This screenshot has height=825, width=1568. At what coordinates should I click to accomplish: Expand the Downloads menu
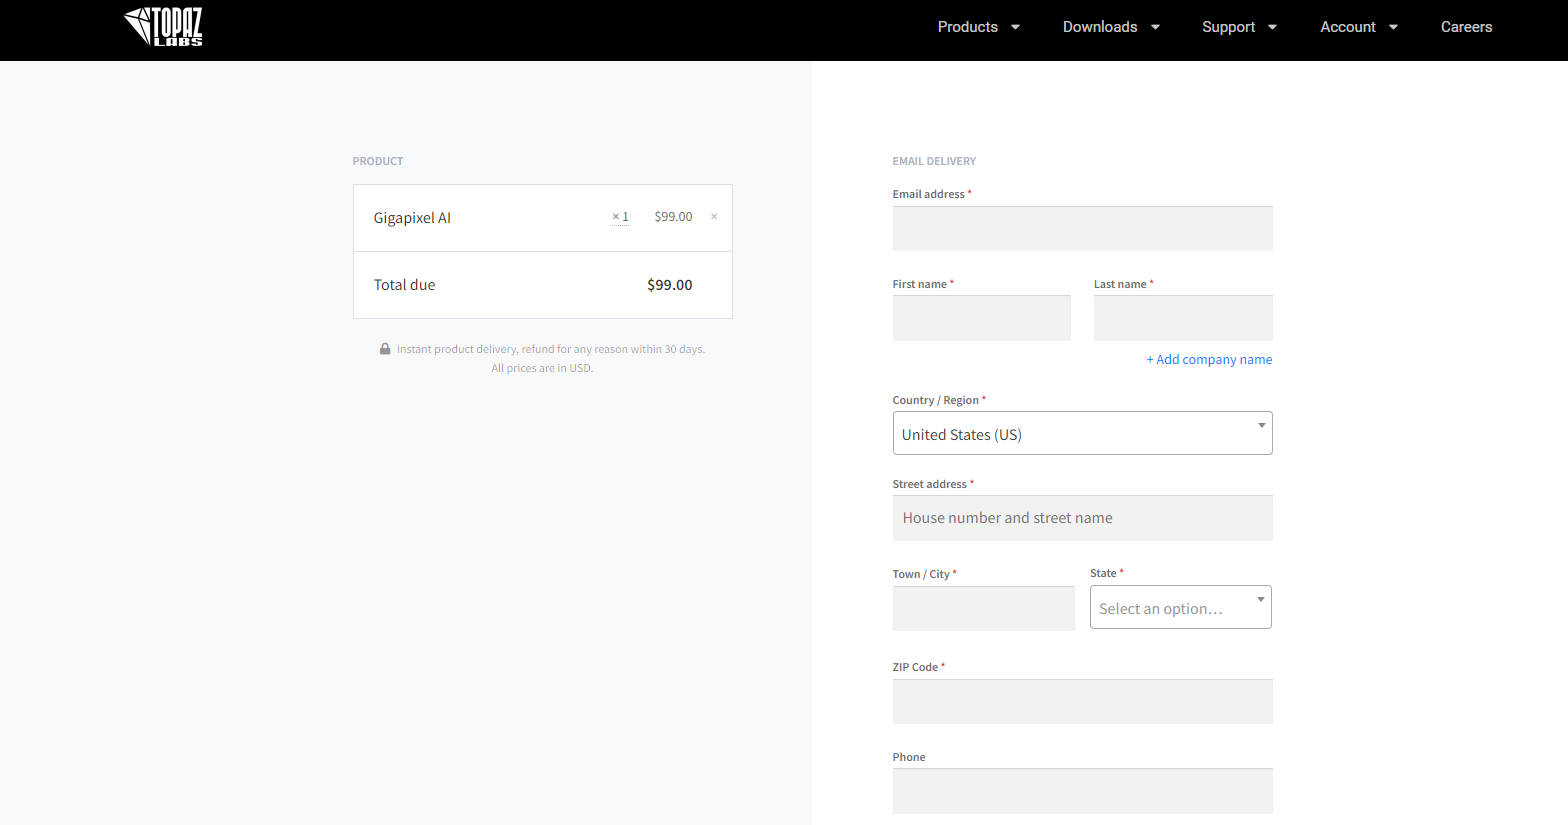1110,27
